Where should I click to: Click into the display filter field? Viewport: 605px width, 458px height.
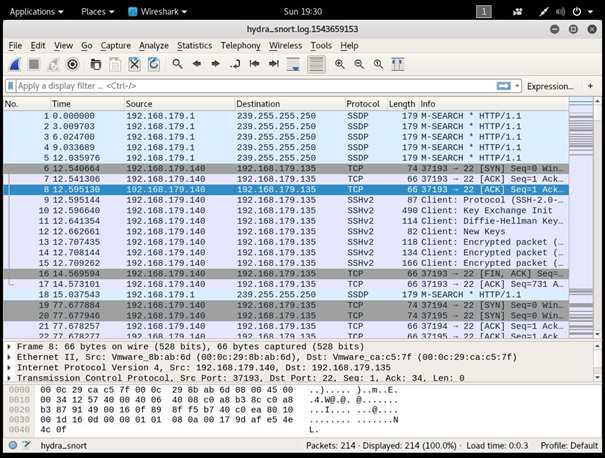click(x=255, y=86)
